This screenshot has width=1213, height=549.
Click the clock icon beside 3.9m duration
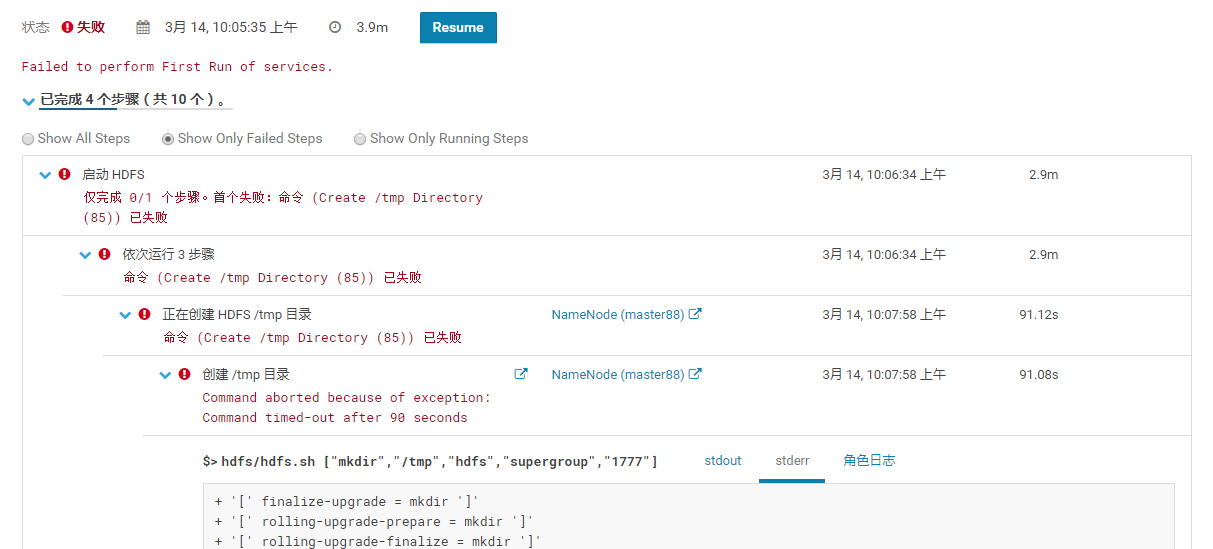point(335,28)
